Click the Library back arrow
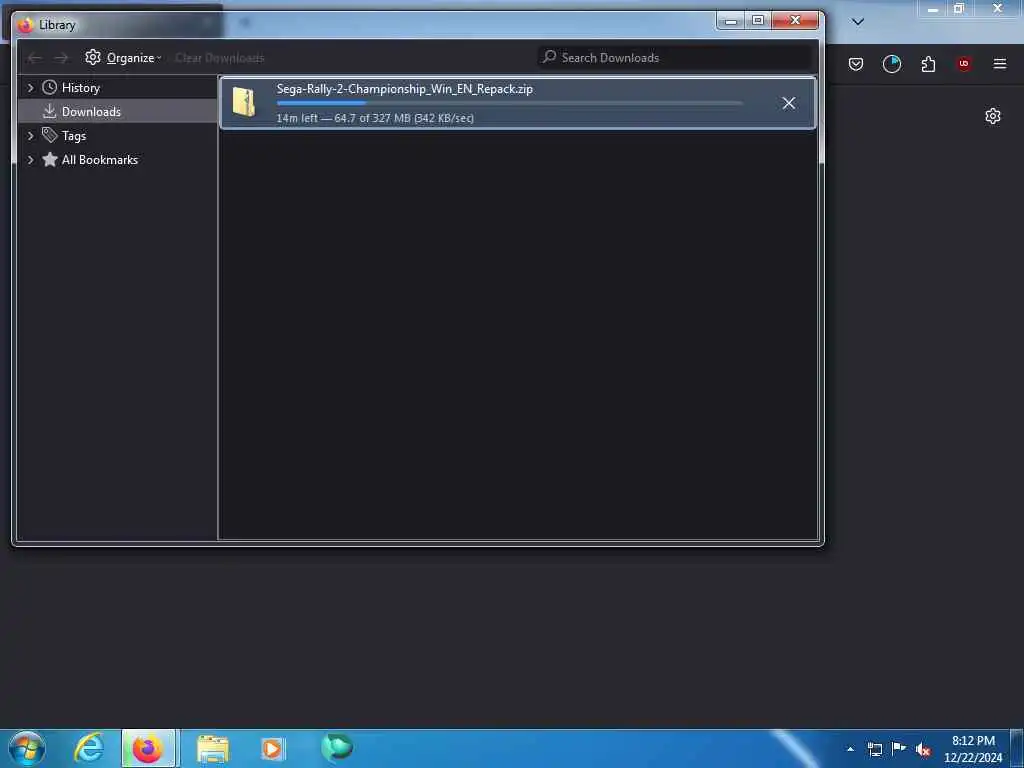Viewport: 1024px width, 768px height. click(34, 58)
